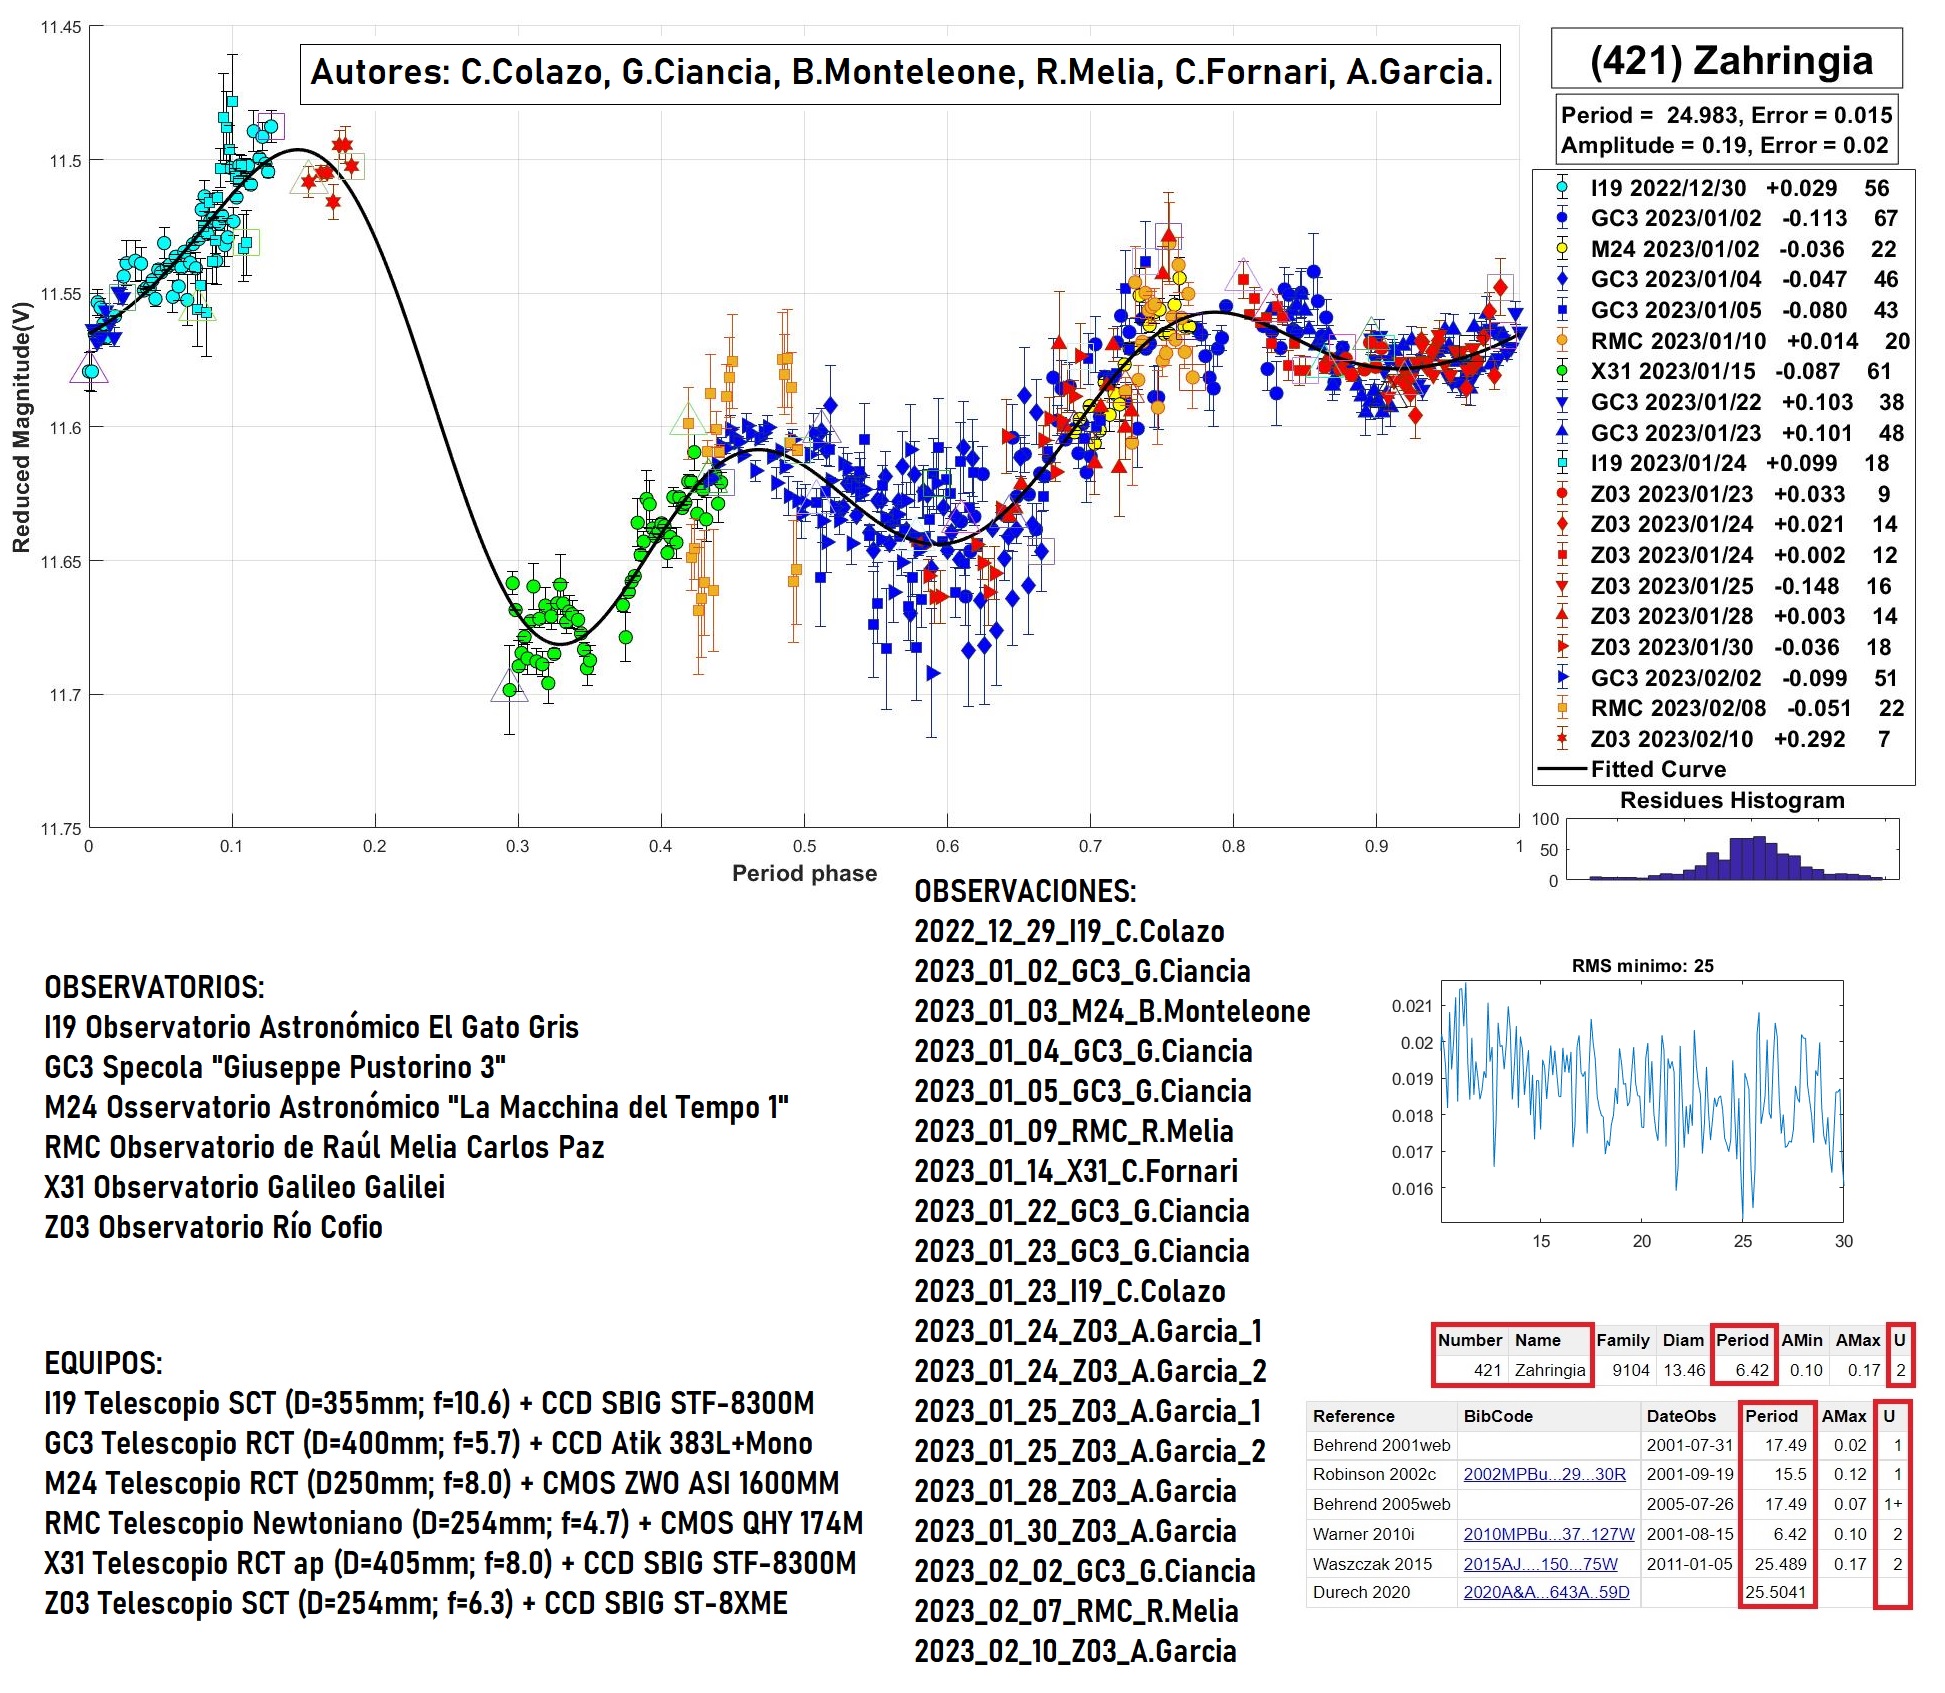Click the Behrend 2001web reference cell
Screen dimensions: 1945x1693
pyautogui.click(x=1381, y=1445)
